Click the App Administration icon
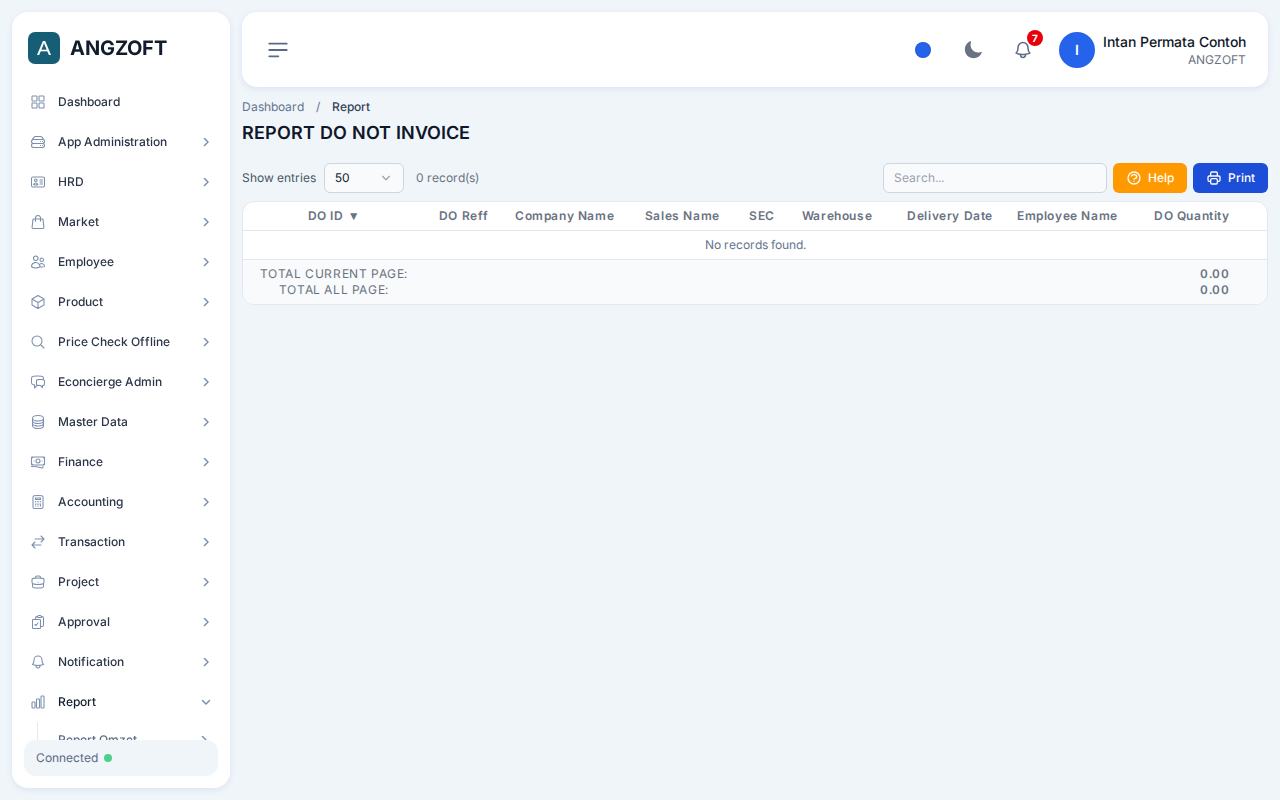Screen dimensions: 1280x800 click(38, 142)
